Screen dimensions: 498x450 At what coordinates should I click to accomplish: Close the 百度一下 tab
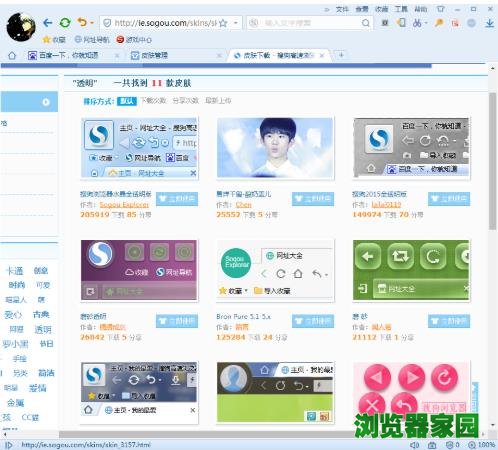[x=117, y=56]
